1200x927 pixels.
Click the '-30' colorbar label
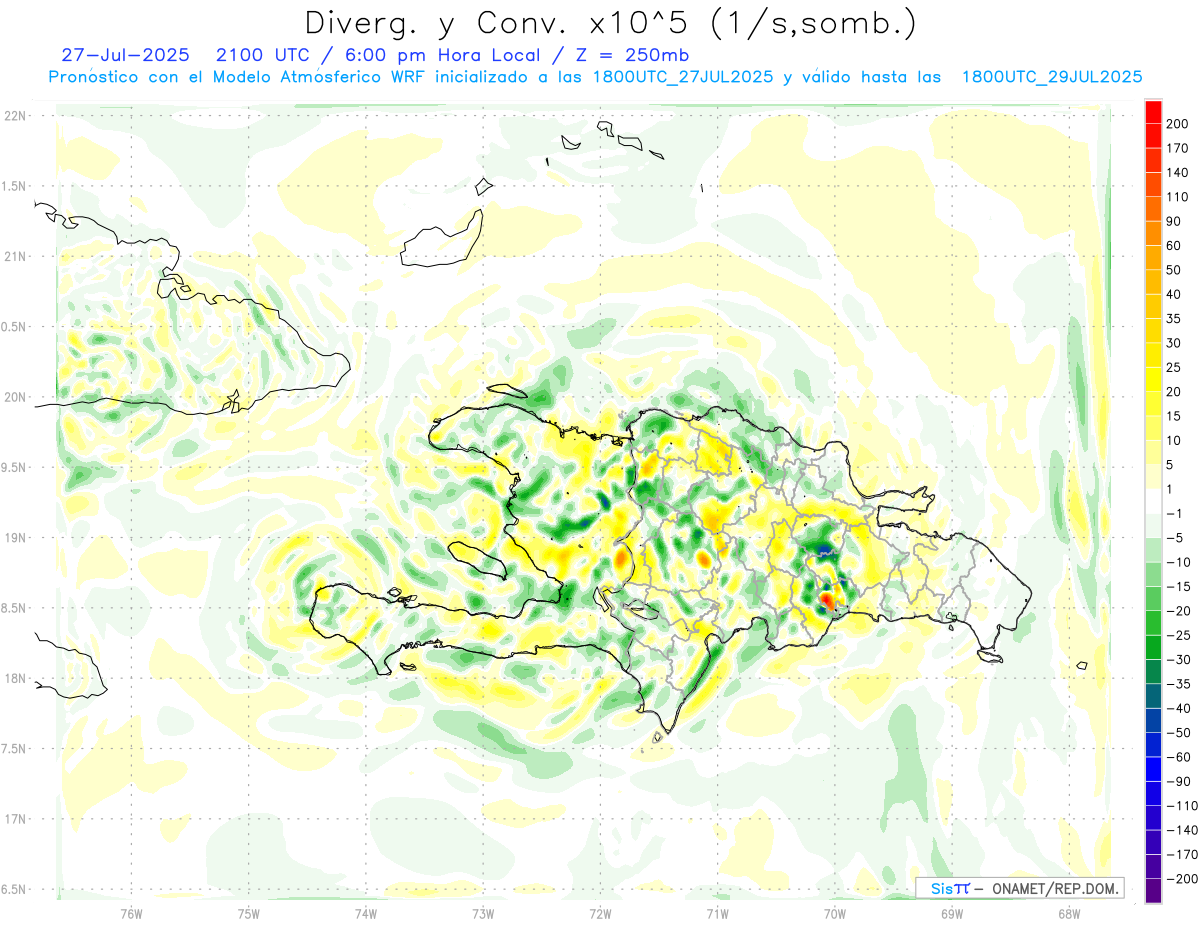pyautogui.click(x=1177, y=660)
